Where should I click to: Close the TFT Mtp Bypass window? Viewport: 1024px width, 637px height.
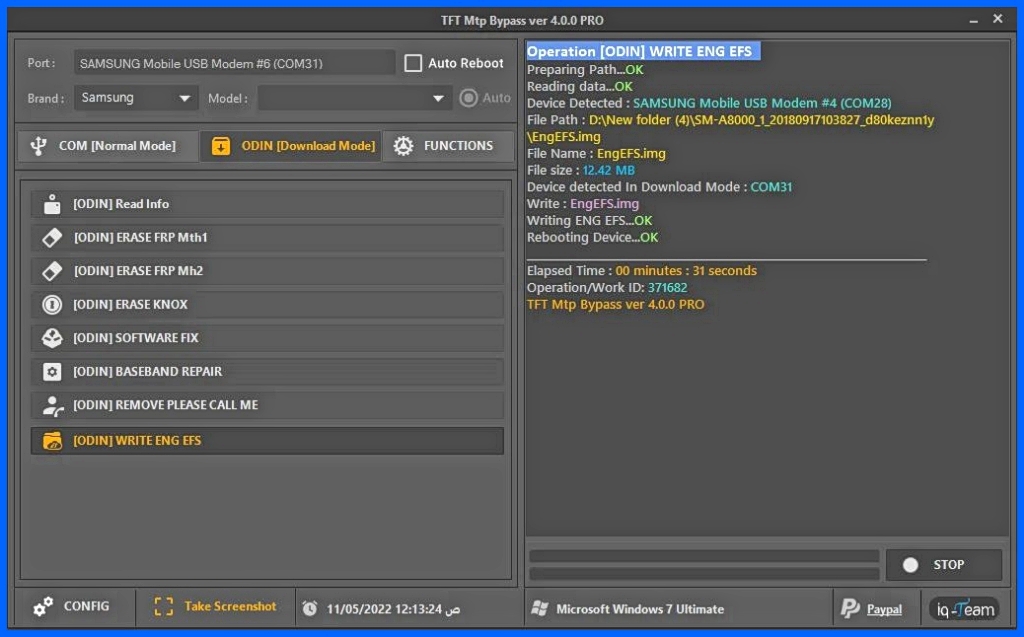coord(998,20)
